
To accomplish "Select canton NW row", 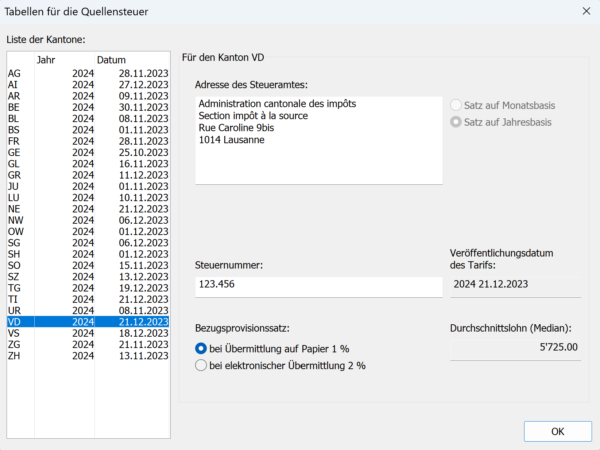I will (x=88, y=220).
